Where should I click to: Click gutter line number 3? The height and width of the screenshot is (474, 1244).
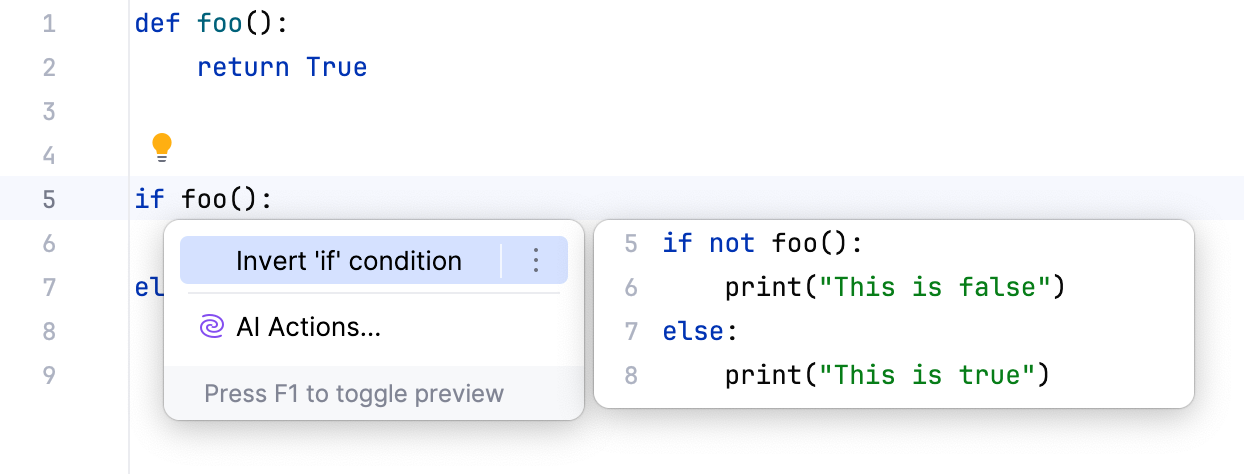point(49,111)
